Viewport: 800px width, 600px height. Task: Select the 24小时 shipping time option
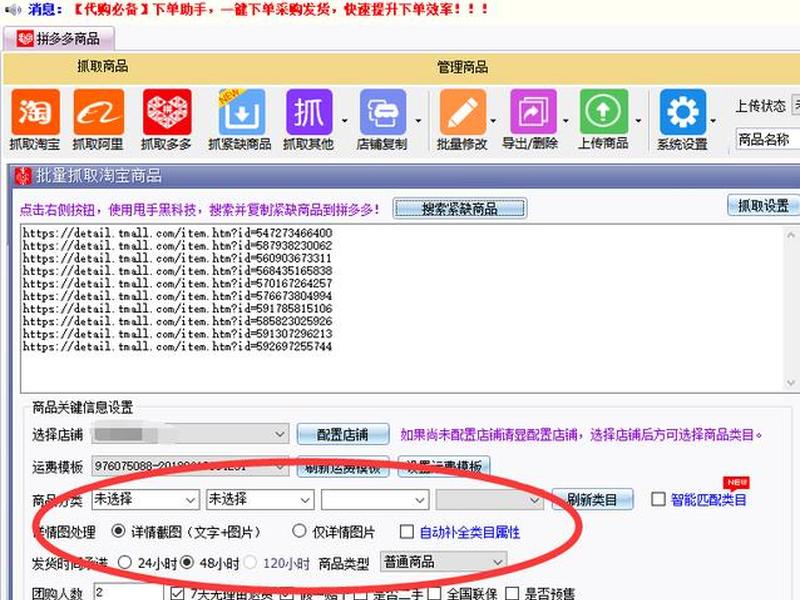point(124,562)
